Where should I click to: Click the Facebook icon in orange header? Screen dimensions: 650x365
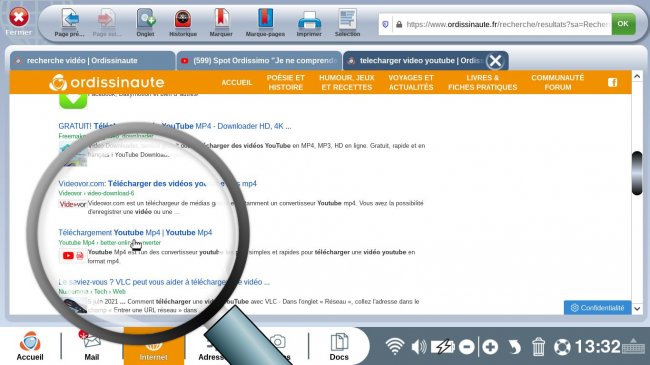click(612, 83)
